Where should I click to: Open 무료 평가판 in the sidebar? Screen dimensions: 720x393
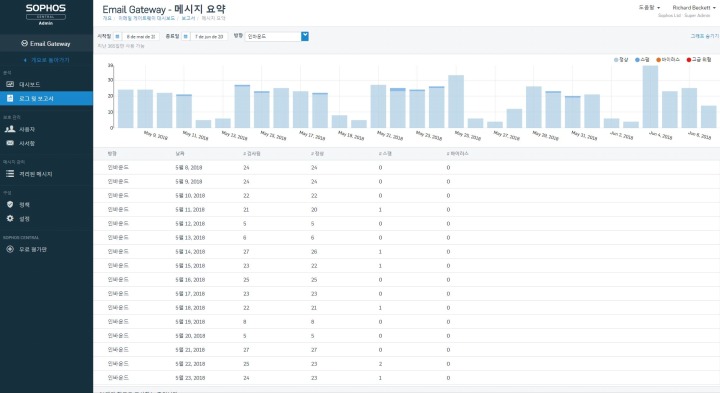coord(33,249)
